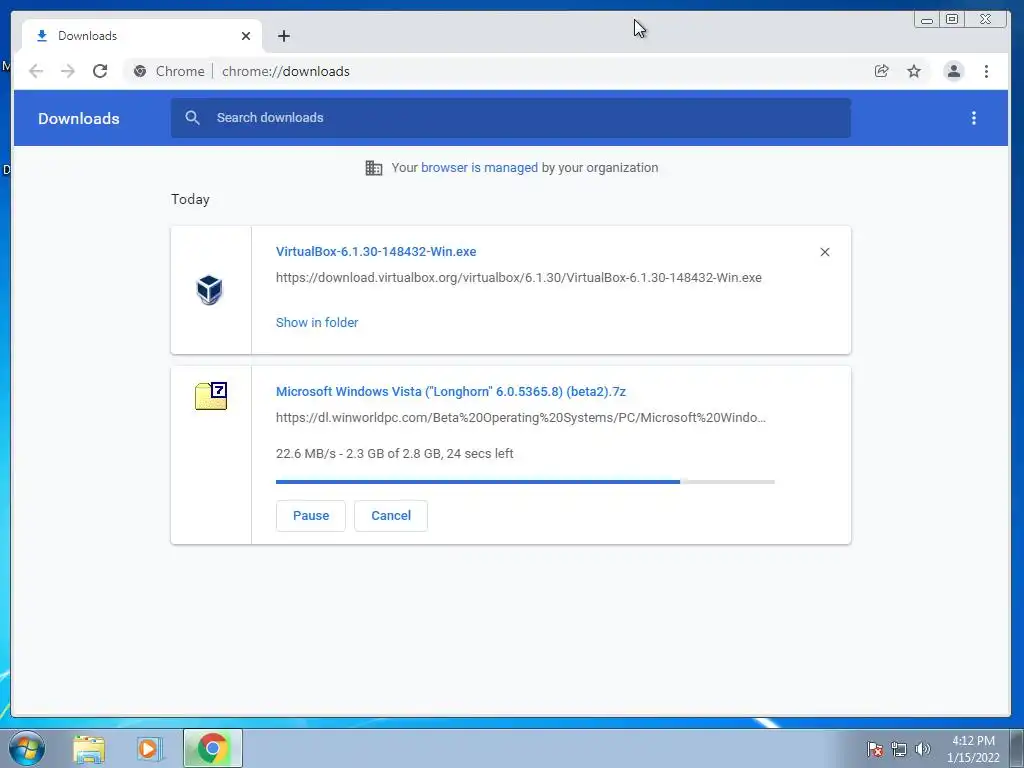Click the Vista download progress bar
1024x768 pixels.
tap(525, 482)
